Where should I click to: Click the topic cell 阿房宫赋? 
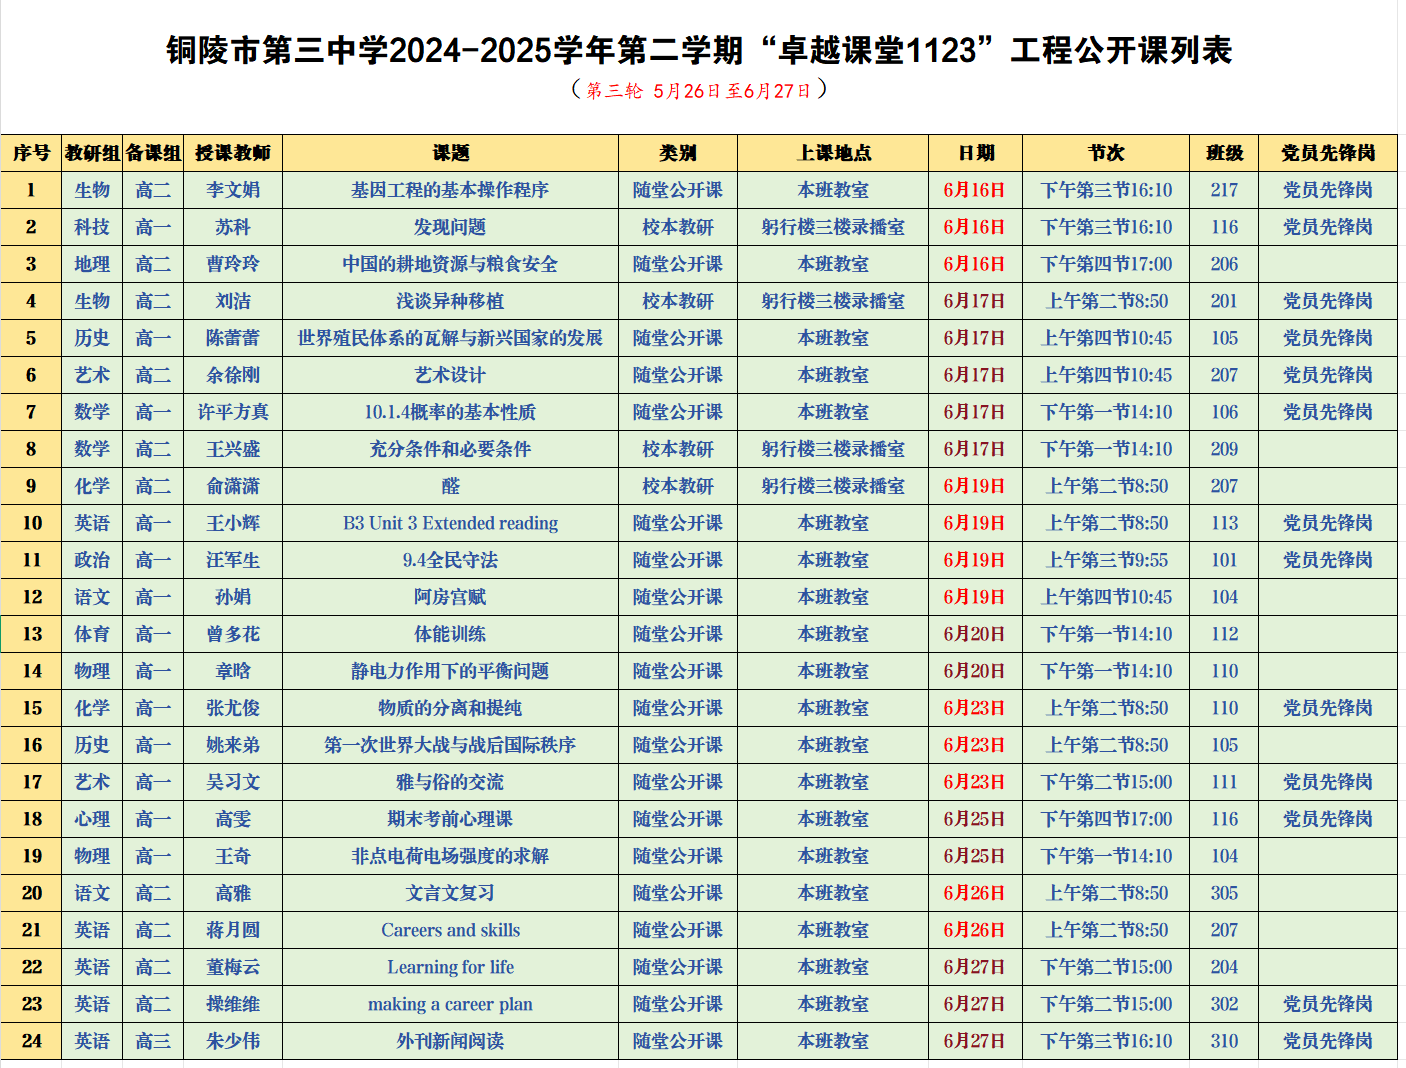pos(450,597)
